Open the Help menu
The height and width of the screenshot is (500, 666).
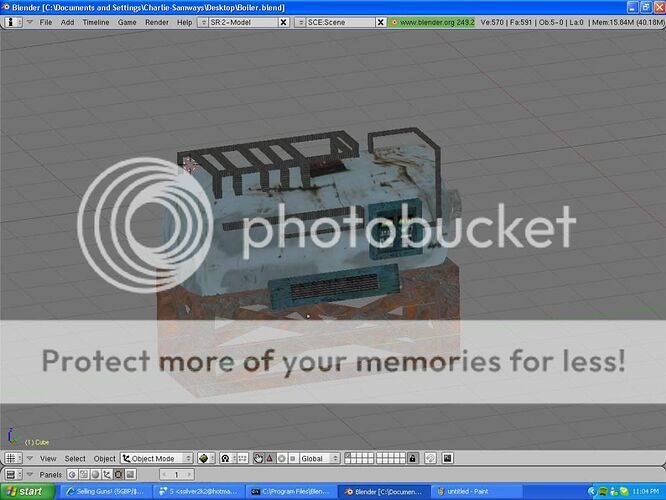(184, 22)
